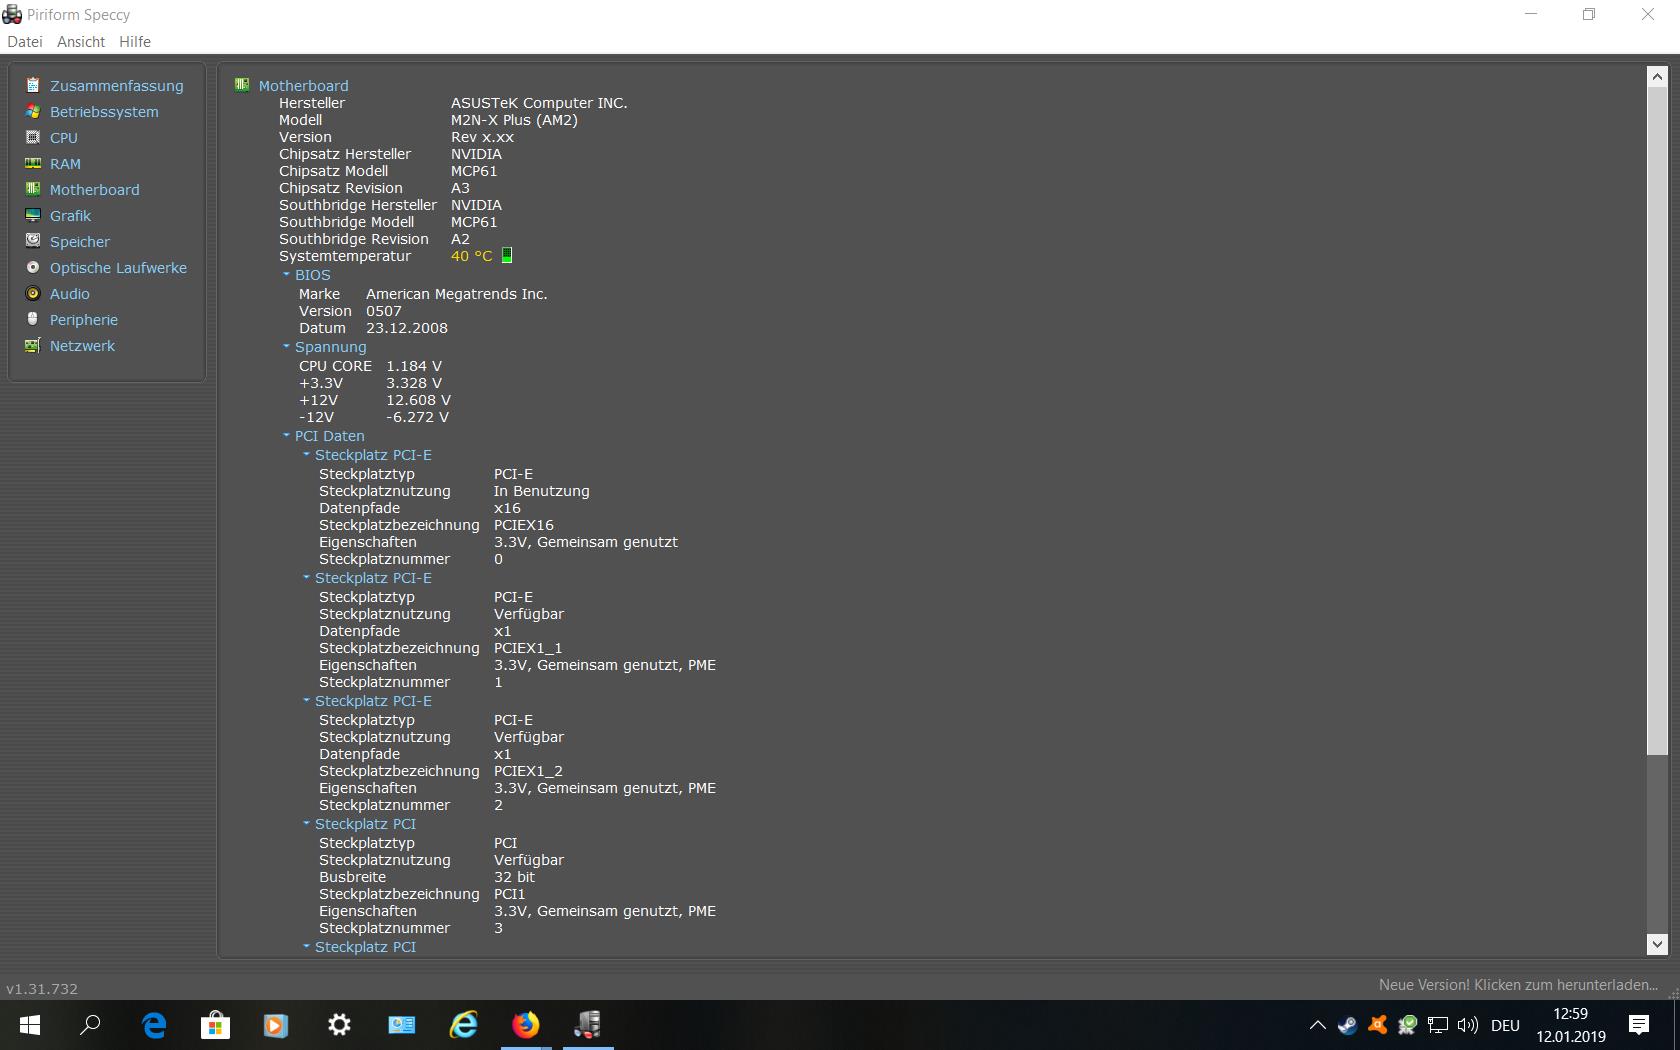Collapse Steckplatz PCI with PCI1
Screen dimensions: 1680x1050
306,823
